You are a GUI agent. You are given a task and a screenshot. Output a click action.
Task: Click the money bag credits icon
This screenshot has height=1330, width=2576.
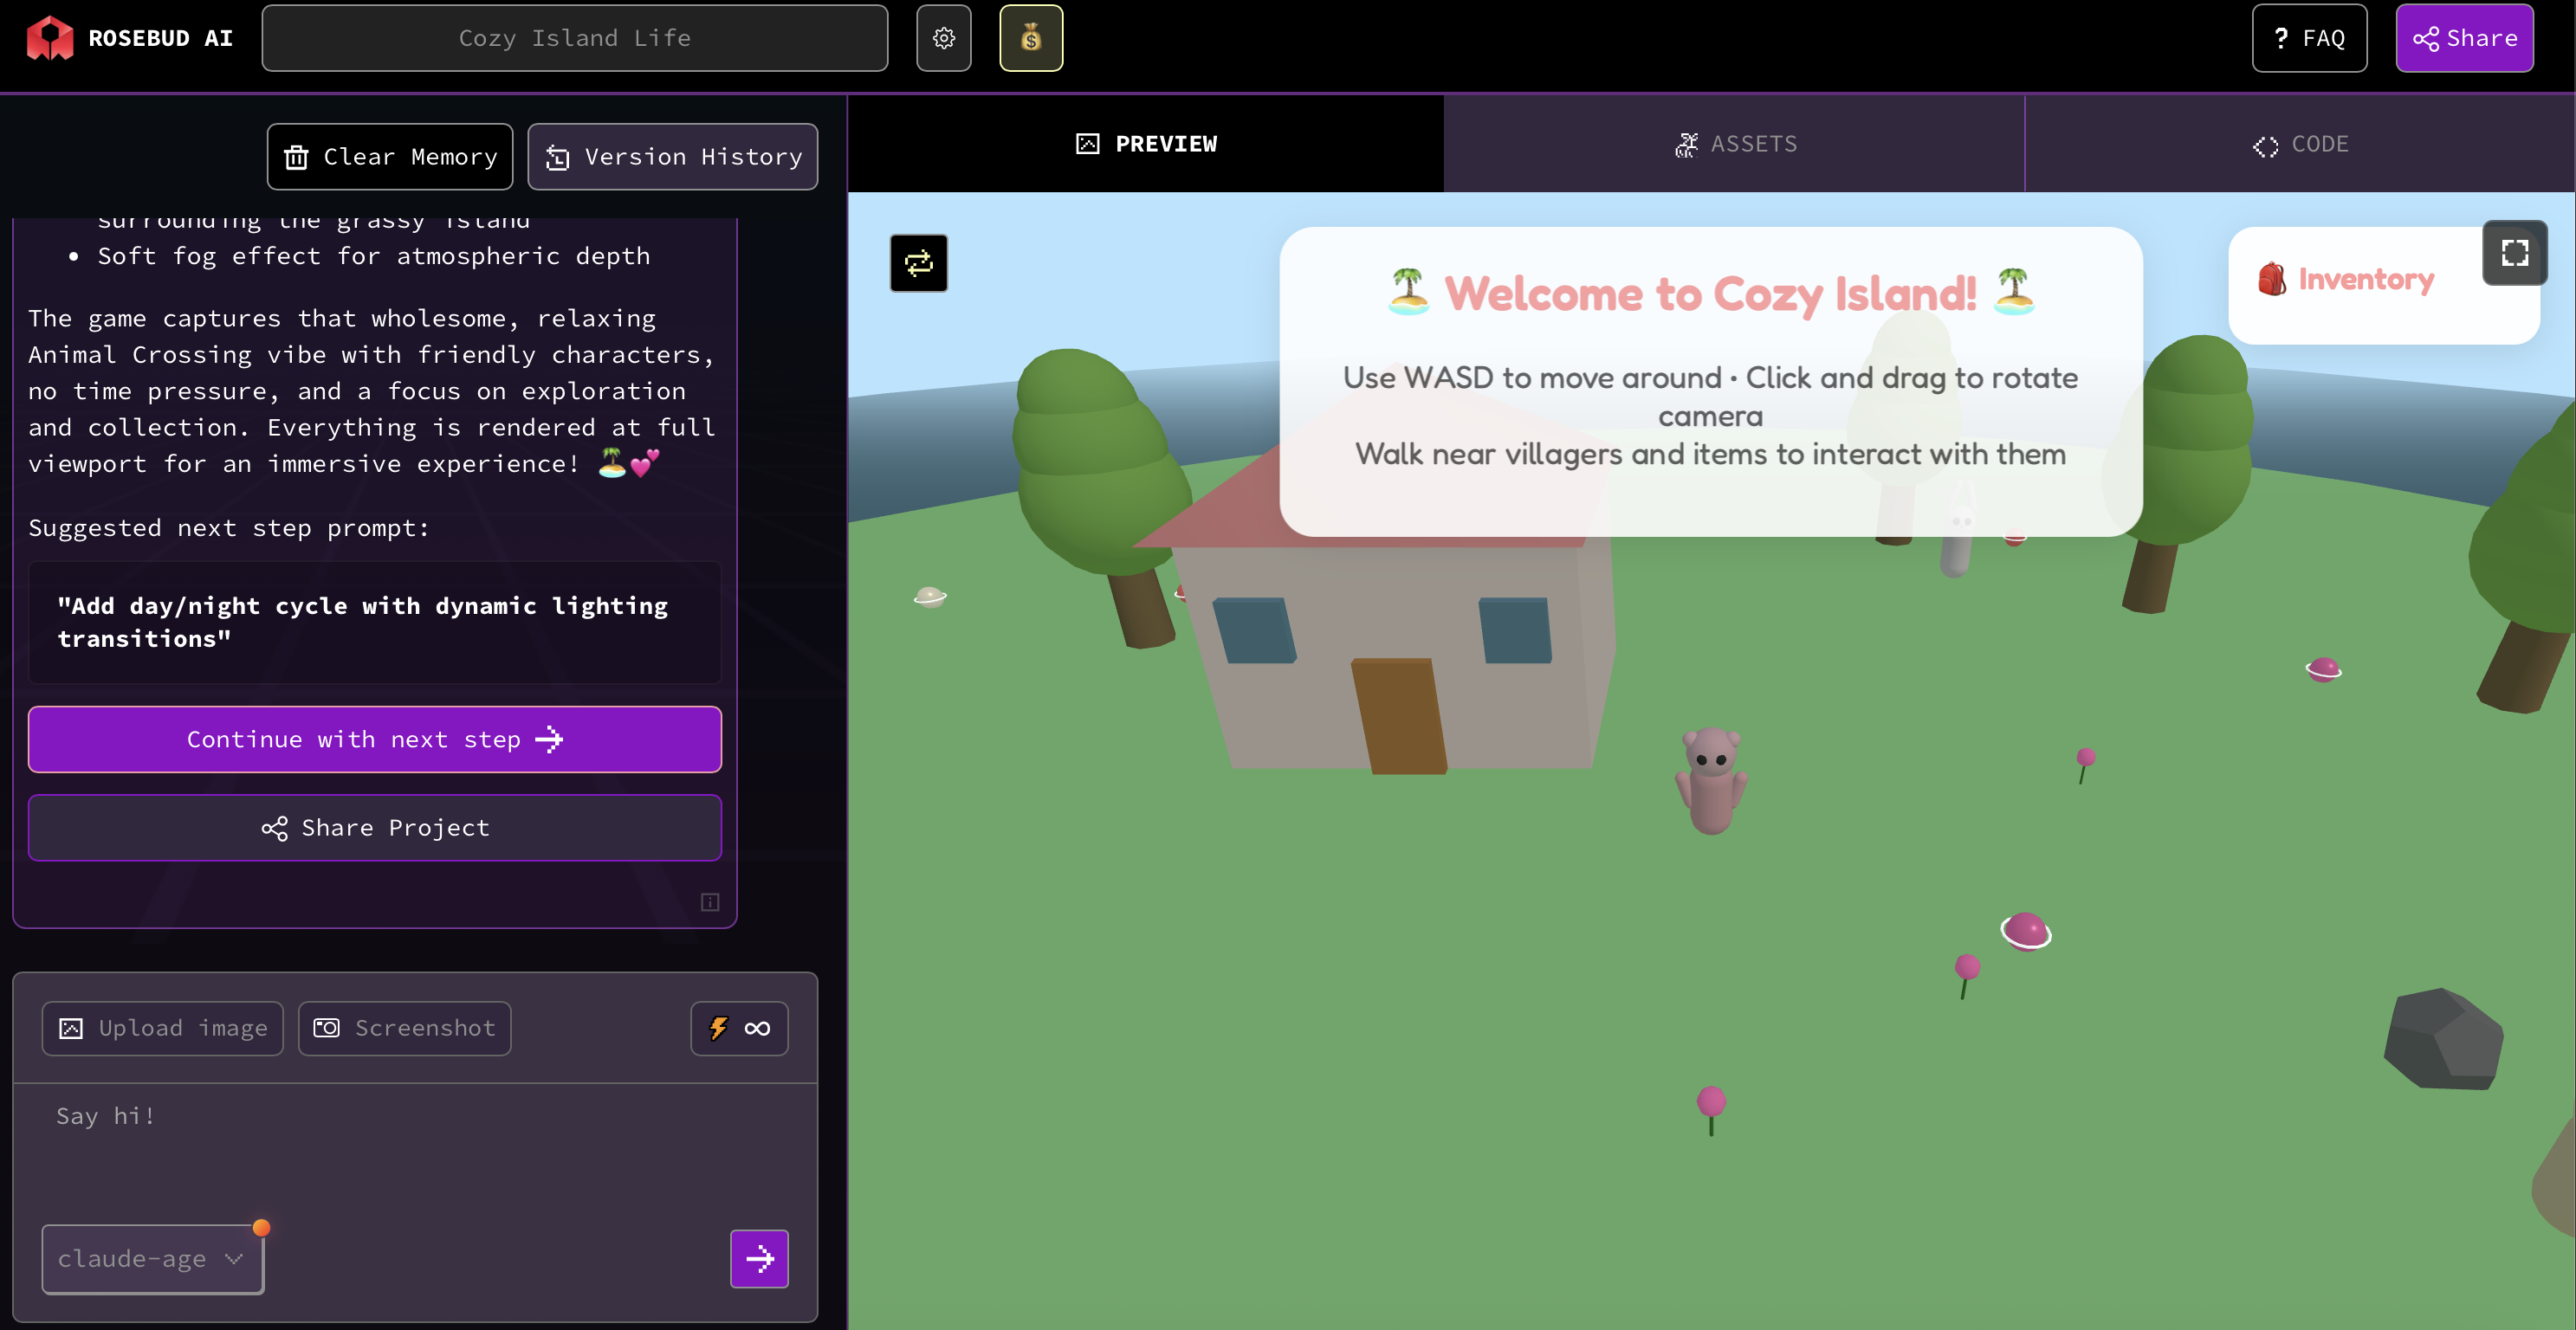(x=1030, y=38)
